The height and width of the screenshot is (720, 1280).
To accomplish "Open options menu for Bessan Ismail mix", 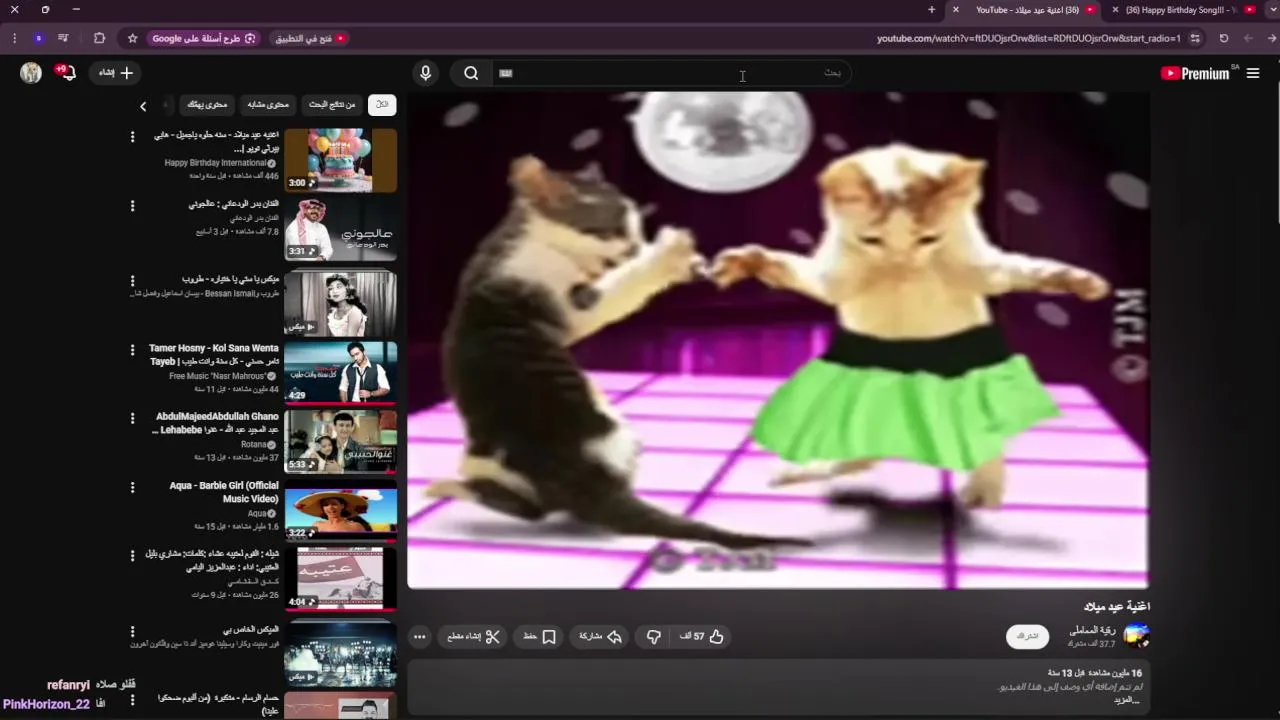I will [132, 281].
